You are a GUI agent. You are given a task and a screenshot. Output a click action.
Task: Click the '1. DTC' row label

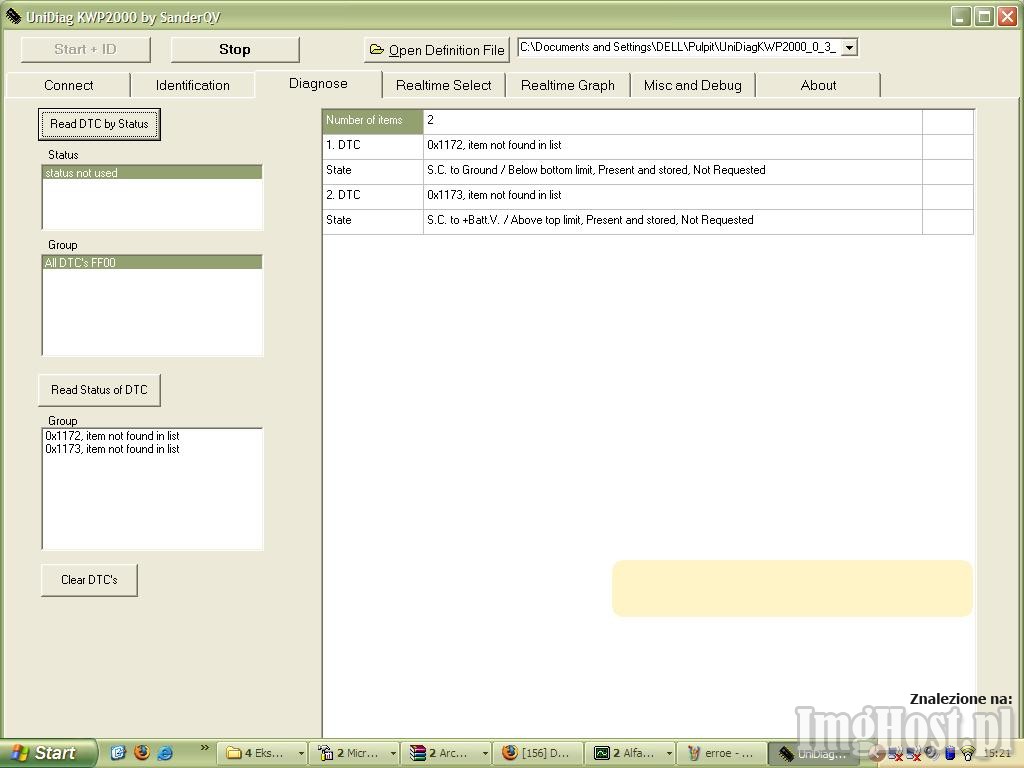pos(372,145)
